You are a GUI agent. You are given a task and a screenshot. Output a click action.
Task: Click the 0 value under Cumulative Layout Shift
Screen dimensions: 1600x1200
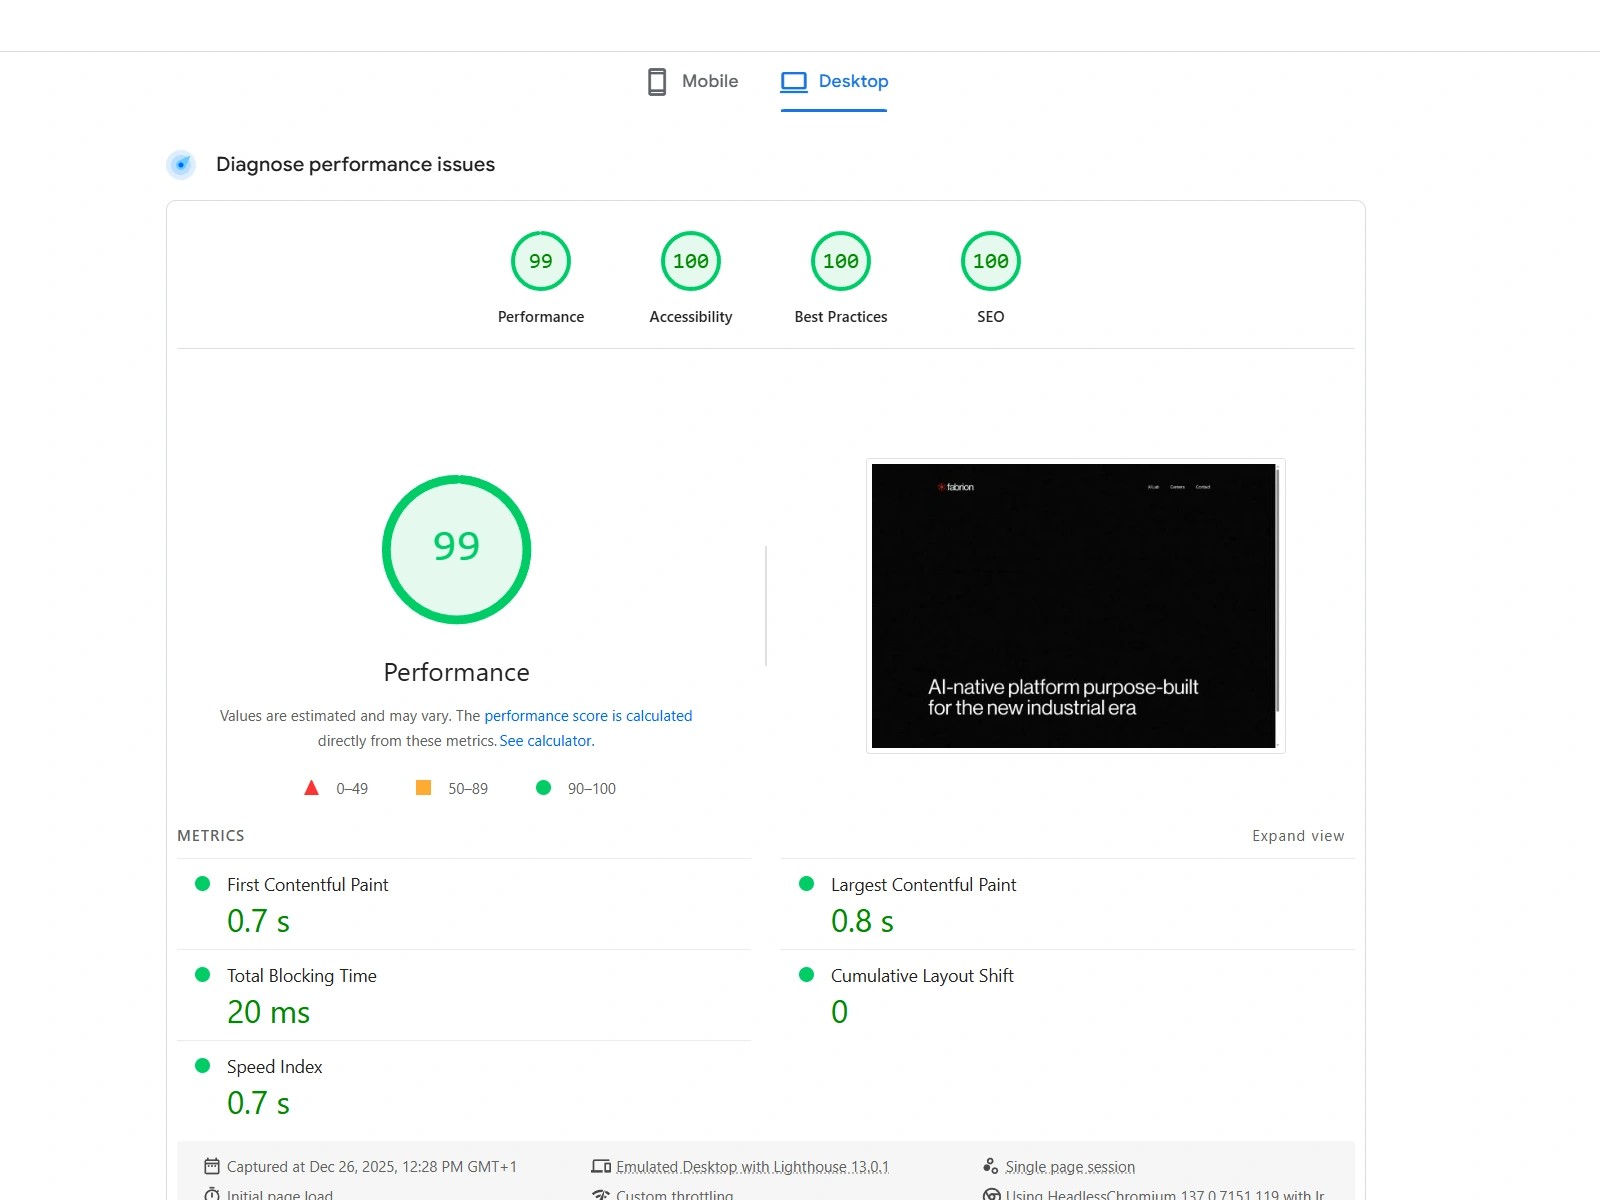[x=839, y=1012]
